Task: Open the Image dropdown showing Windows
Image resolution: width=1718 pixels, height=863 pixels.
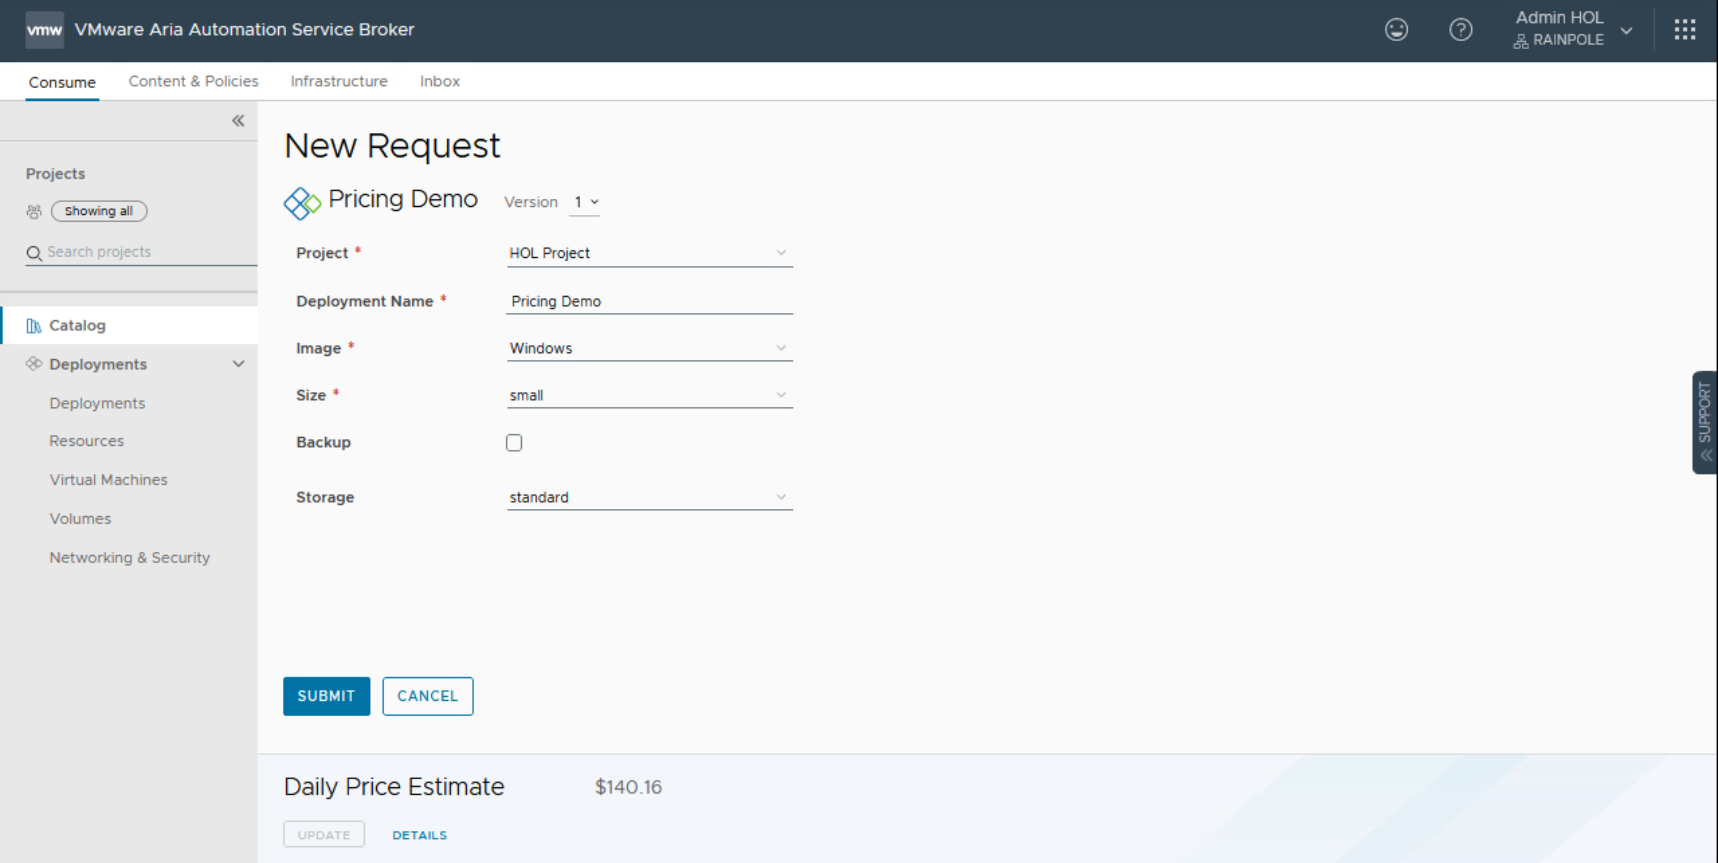Action: (x=648, y=349)
